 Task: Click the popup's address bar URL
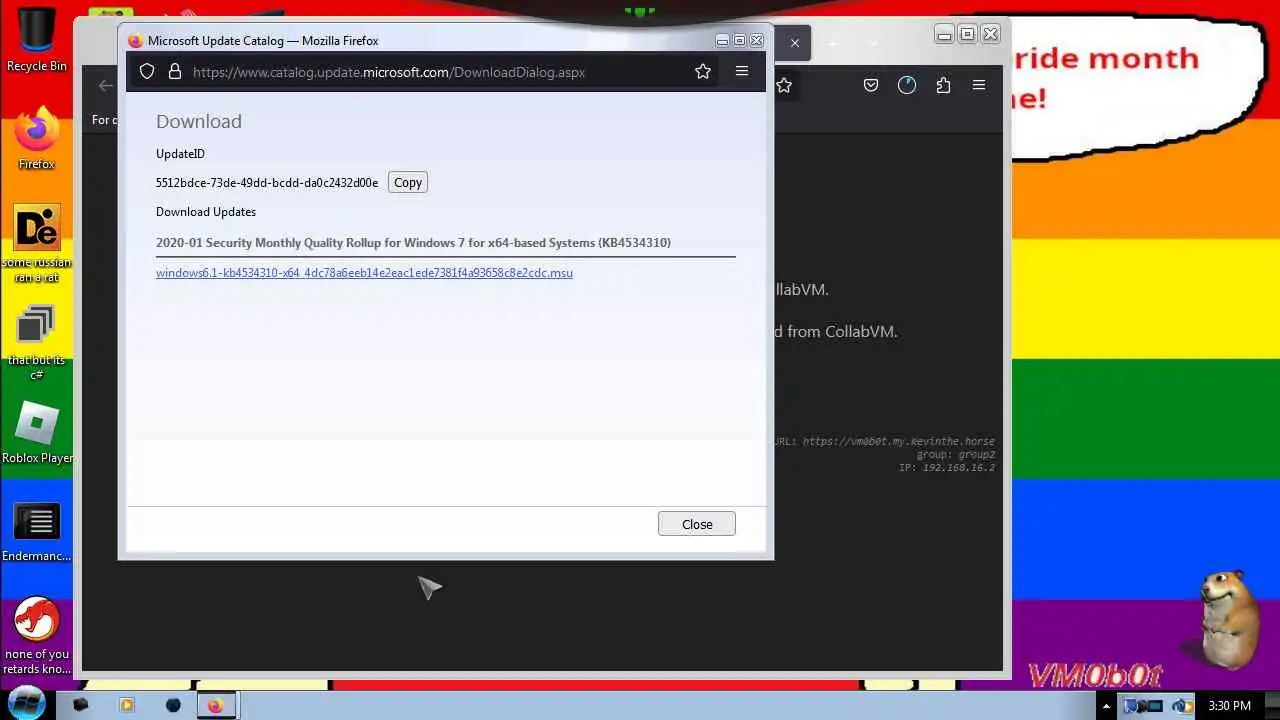click(x=389, y=72)
